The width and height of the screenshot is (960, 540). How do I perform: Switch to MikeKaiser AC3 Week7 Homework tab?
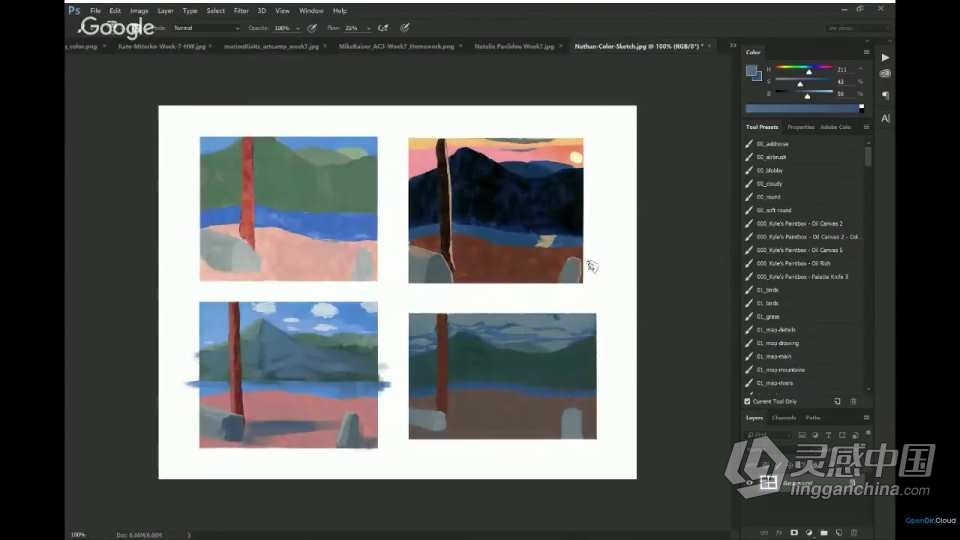396,46
